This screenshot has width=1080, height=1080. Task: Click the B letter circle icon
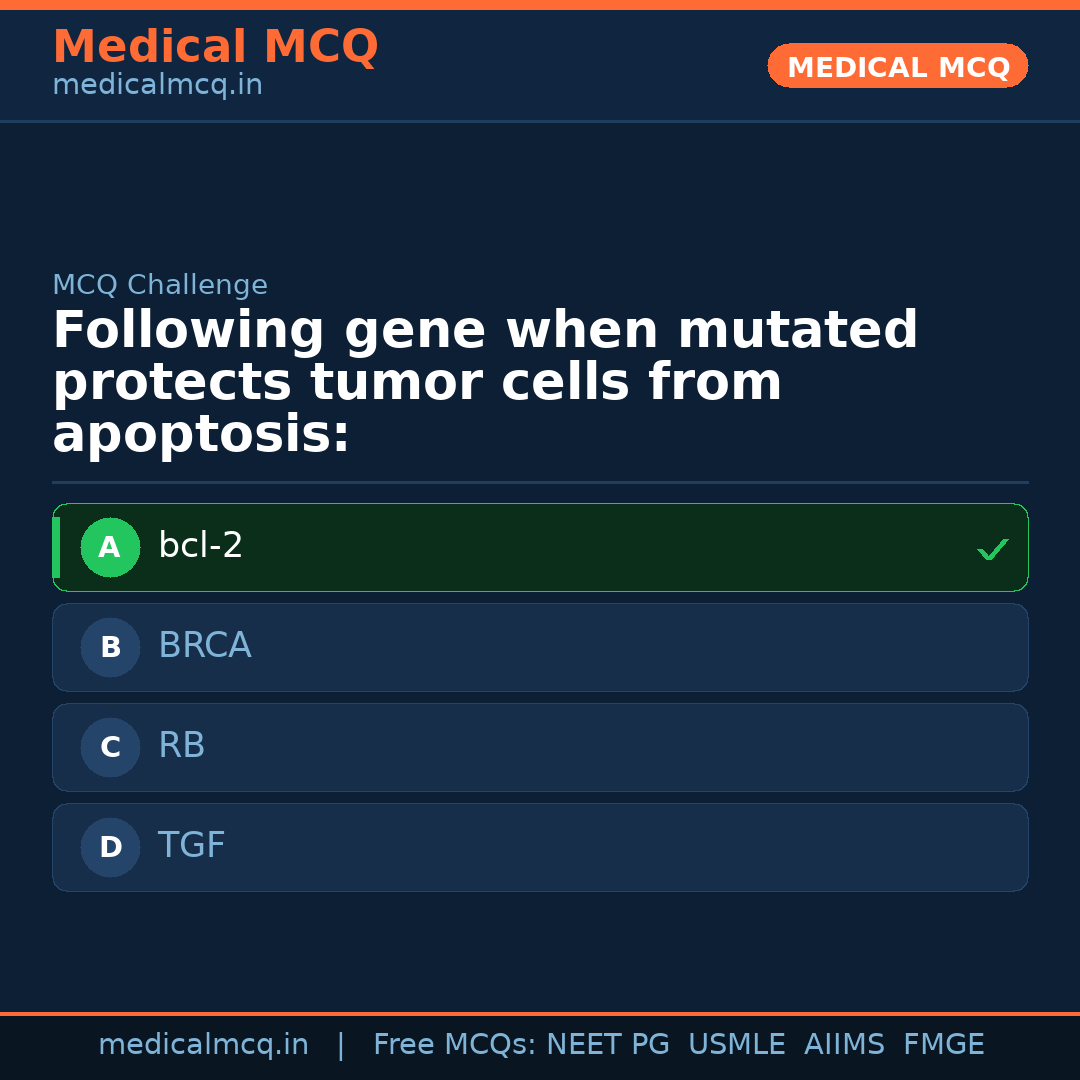click(x=110, y=647)
